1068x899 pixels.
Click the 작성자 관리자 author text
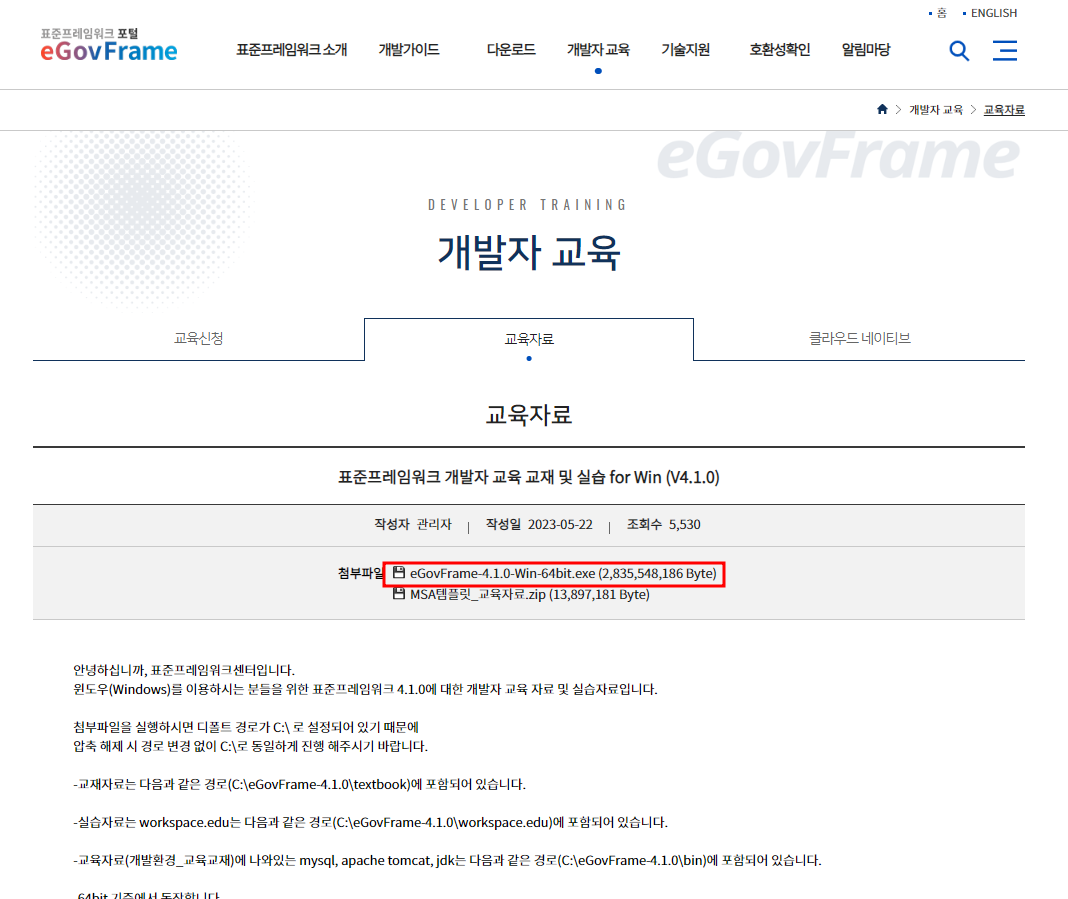tap(413, 524)
